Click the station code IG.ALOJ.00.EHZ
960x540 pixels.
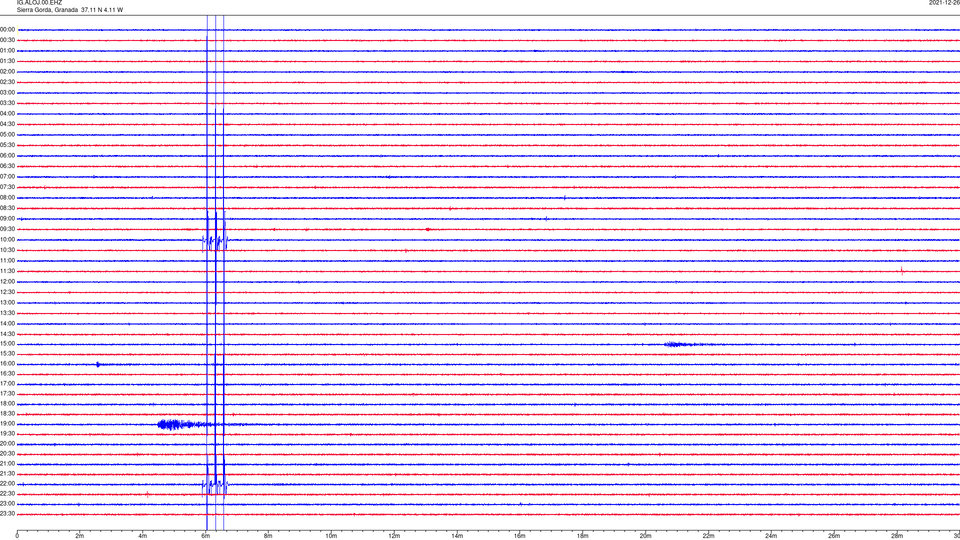[39, 3]
